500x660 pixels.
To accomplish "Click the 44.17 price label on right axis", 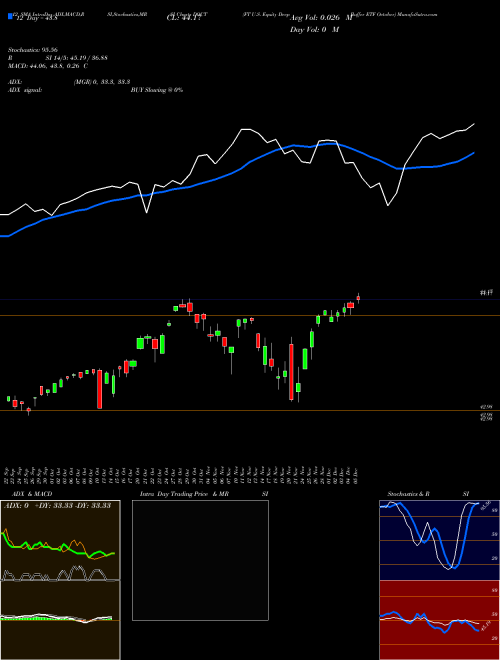I will click(x=486, y=293).
